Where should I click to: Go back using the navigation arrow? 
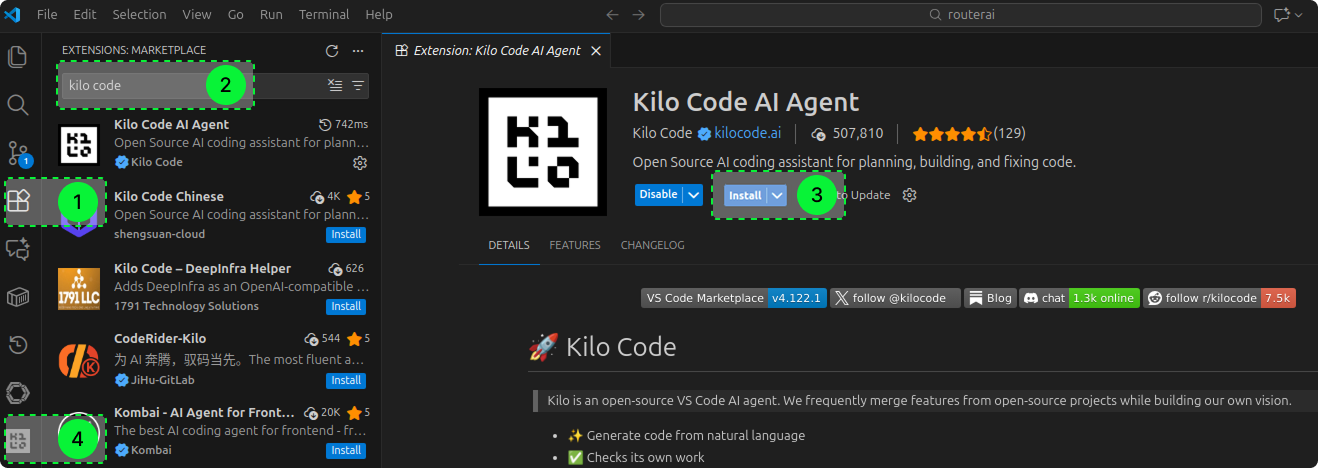[613, 15]
